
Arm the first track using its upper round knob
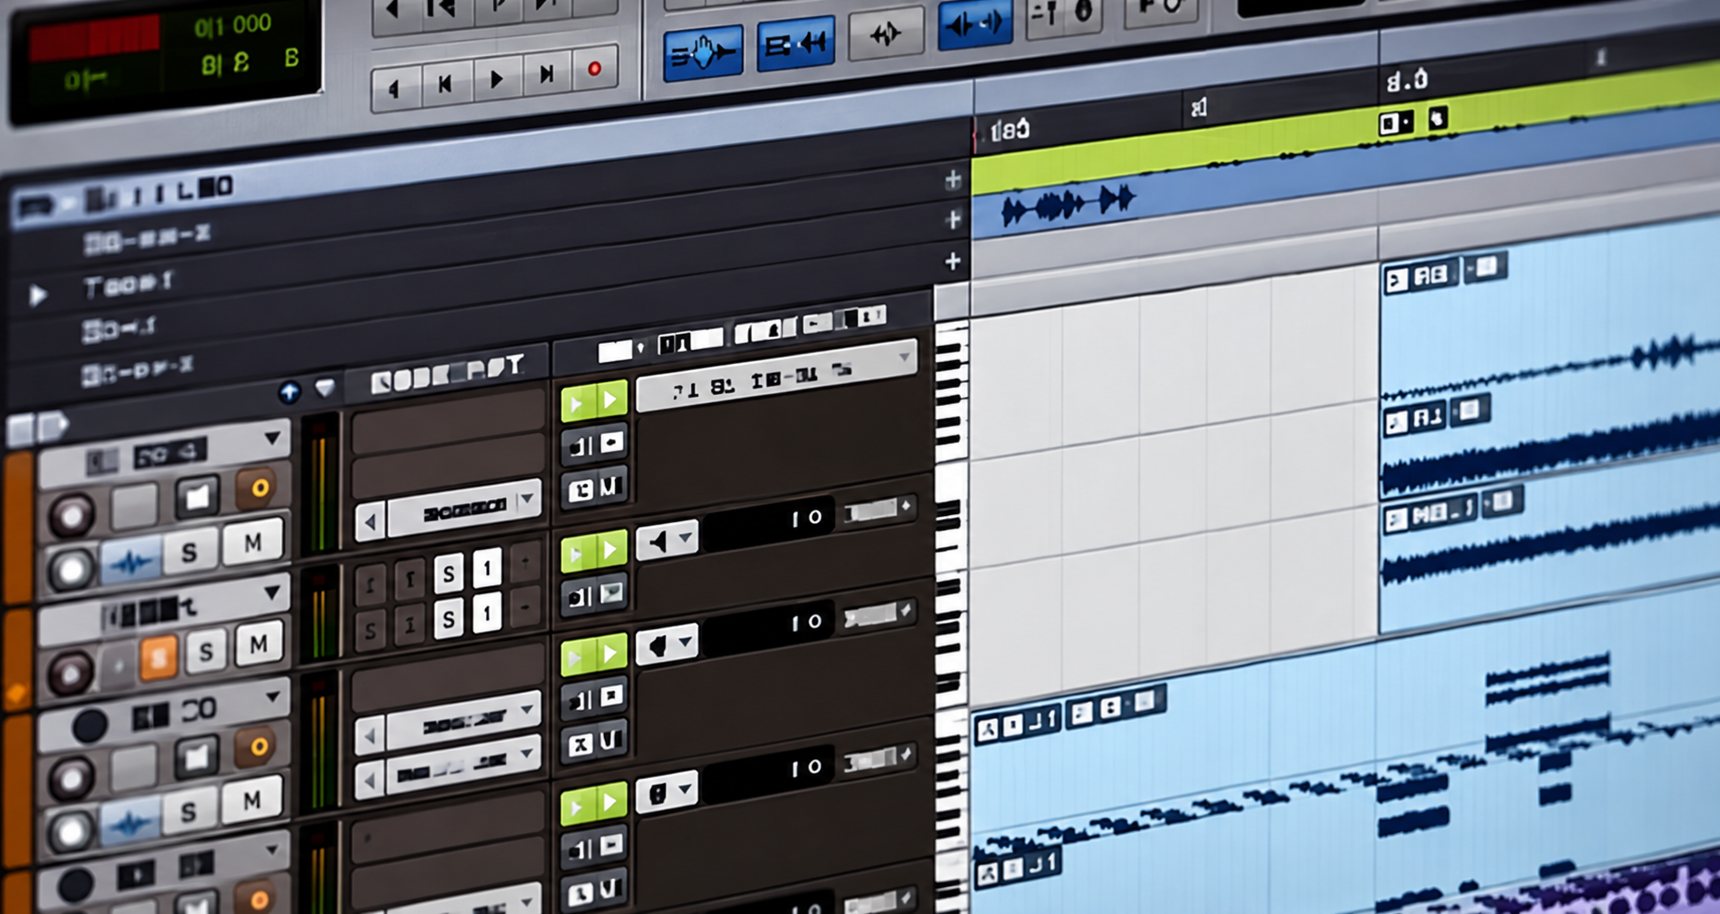tap(72, 516)
